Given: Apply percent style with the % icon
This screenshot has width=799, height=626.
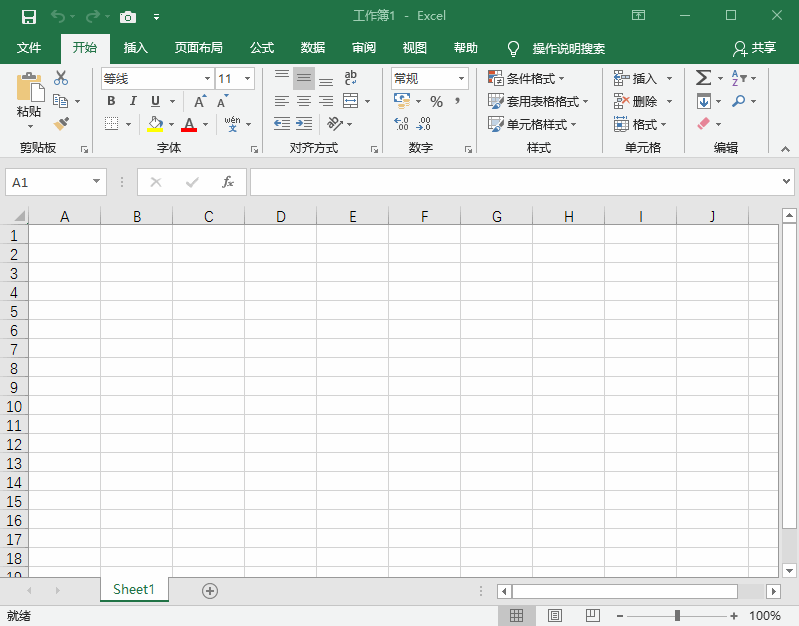Looking at the screenshot, I should [x=436, y=101].
